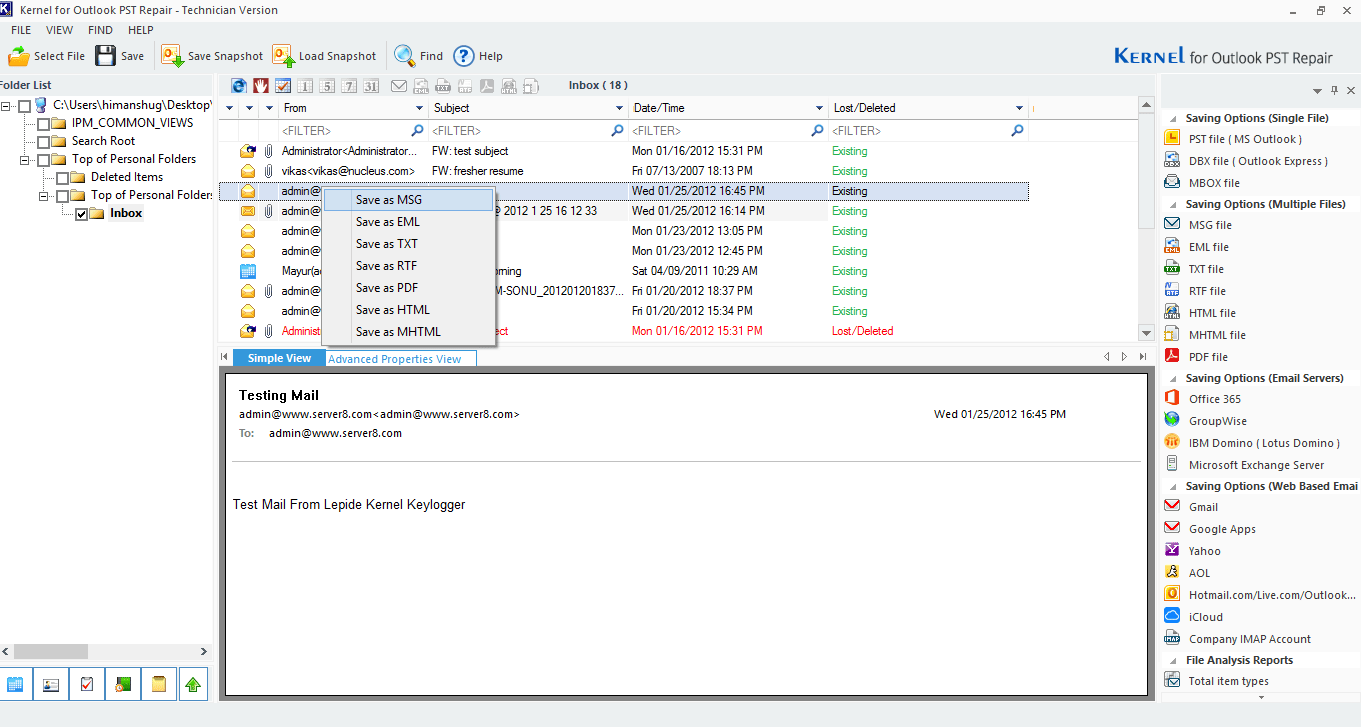The width and height of the screenshot is (1361, 727).
Task: Open the green journal view at bottom left
Action: click(x=123, y=684)
